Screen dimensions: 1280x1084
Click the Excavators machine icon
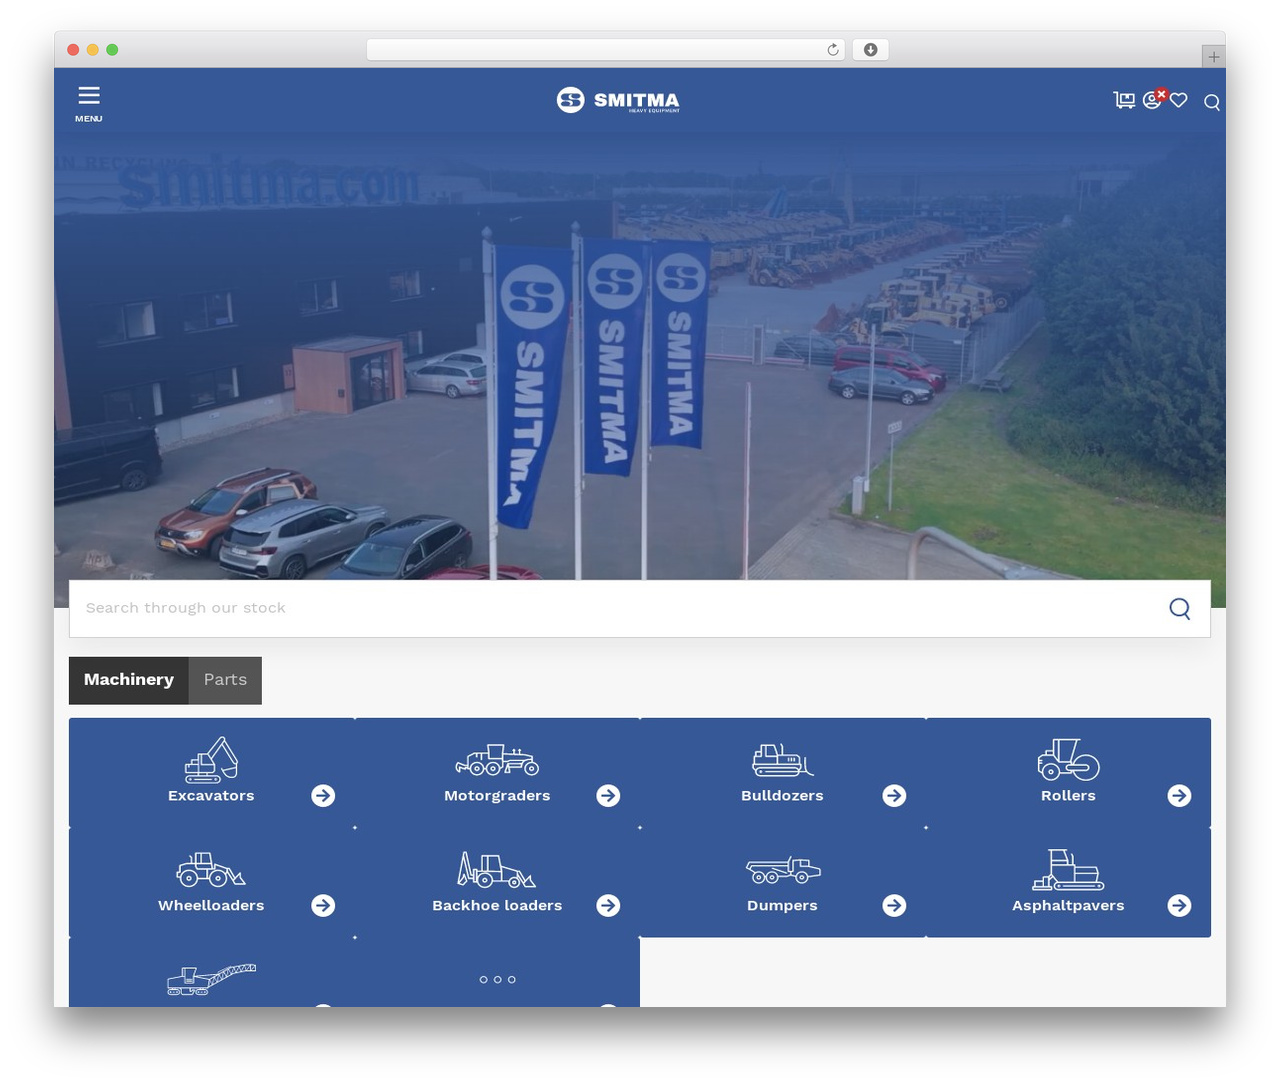pyautogui.click(x=211, y=760)
